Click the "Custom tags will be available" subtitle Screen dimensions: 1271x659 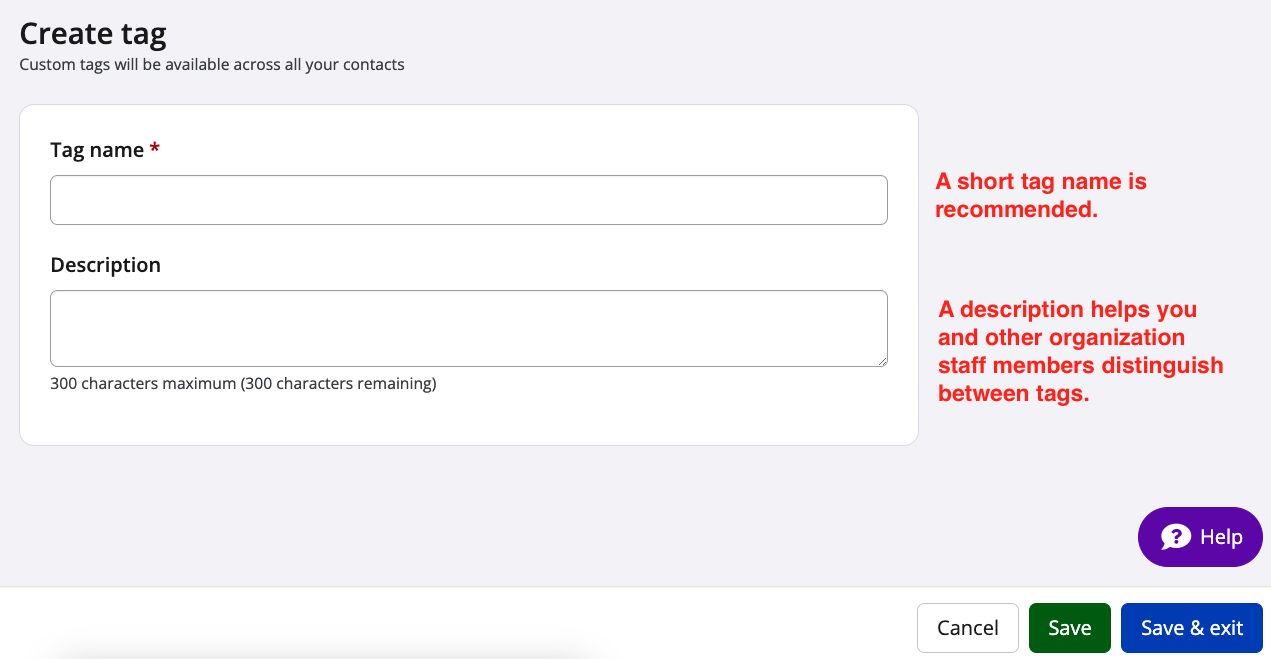pyautogui.click(x=212, y=65)
